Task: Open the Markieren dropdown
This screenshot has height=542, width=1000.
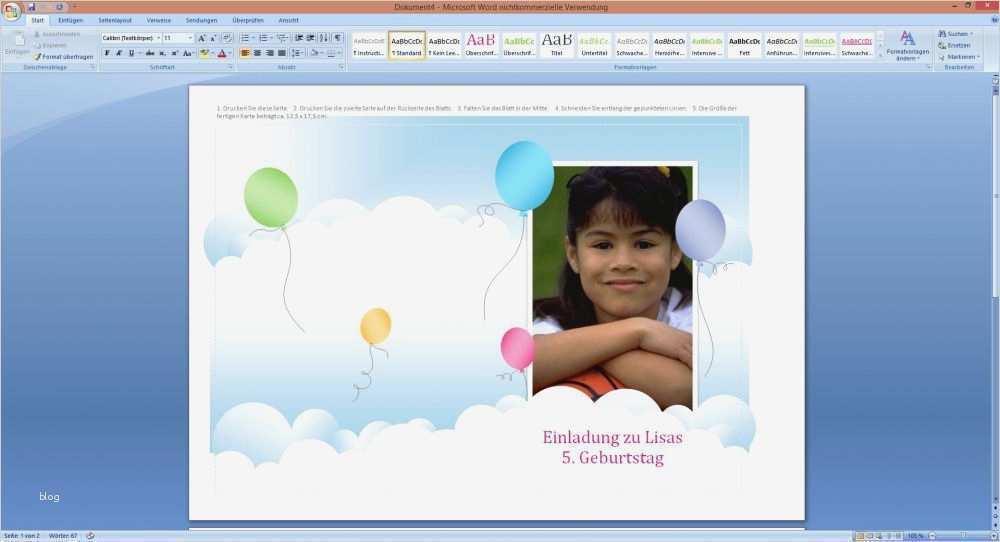Action: point(959,57)
